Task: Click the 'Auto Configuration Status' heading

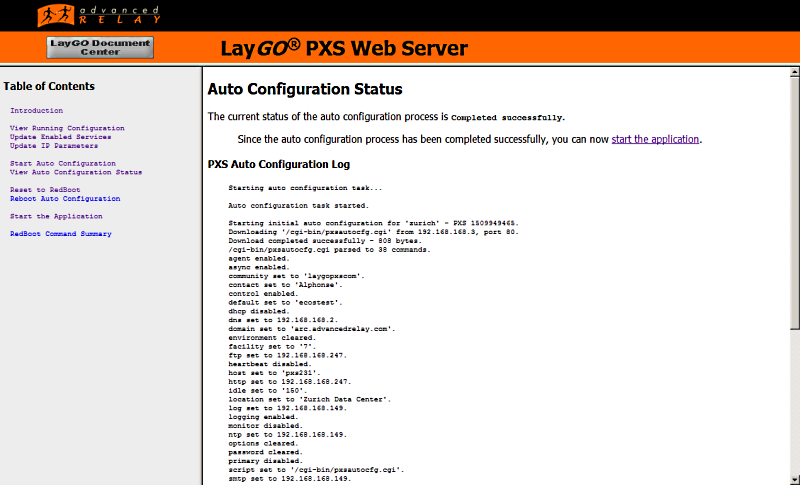Action: [x=305, y=89]
